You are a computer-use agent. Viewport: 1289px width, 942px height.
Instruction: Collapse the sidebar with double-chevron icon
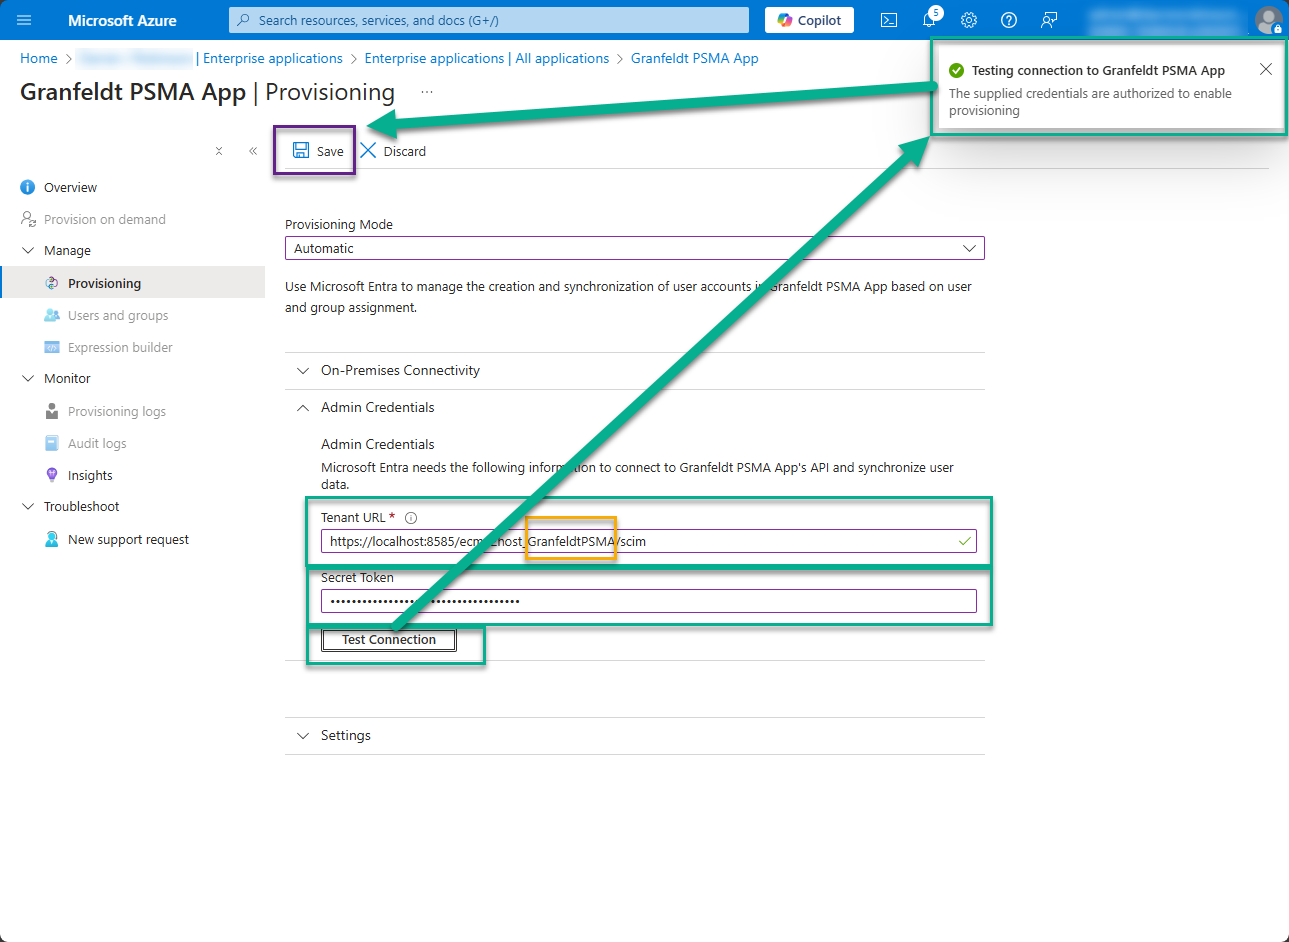pyautogui.click(x=253, y=151)
